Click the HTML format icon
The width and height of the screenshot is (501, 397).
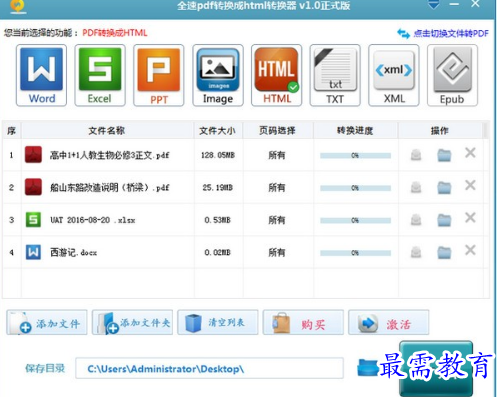[277, 75]
